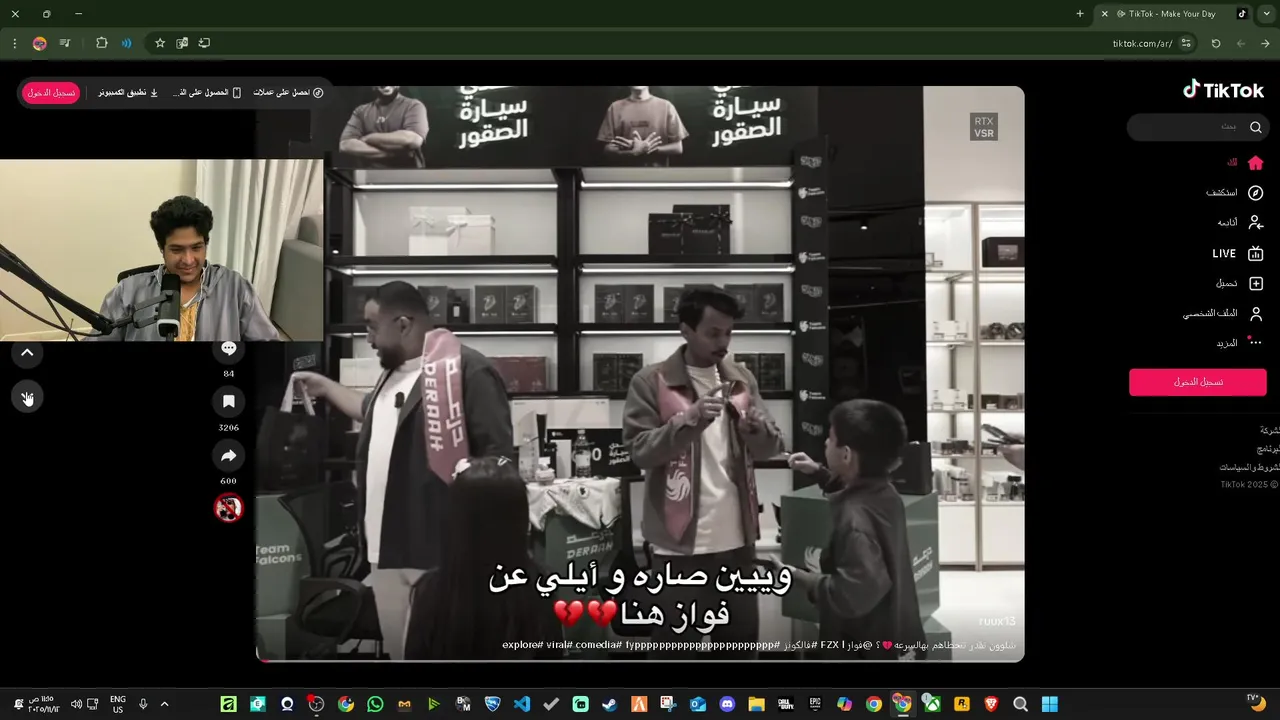
Task: Open File Explorer folder from taskbar
Action: [x=756, y=704]
